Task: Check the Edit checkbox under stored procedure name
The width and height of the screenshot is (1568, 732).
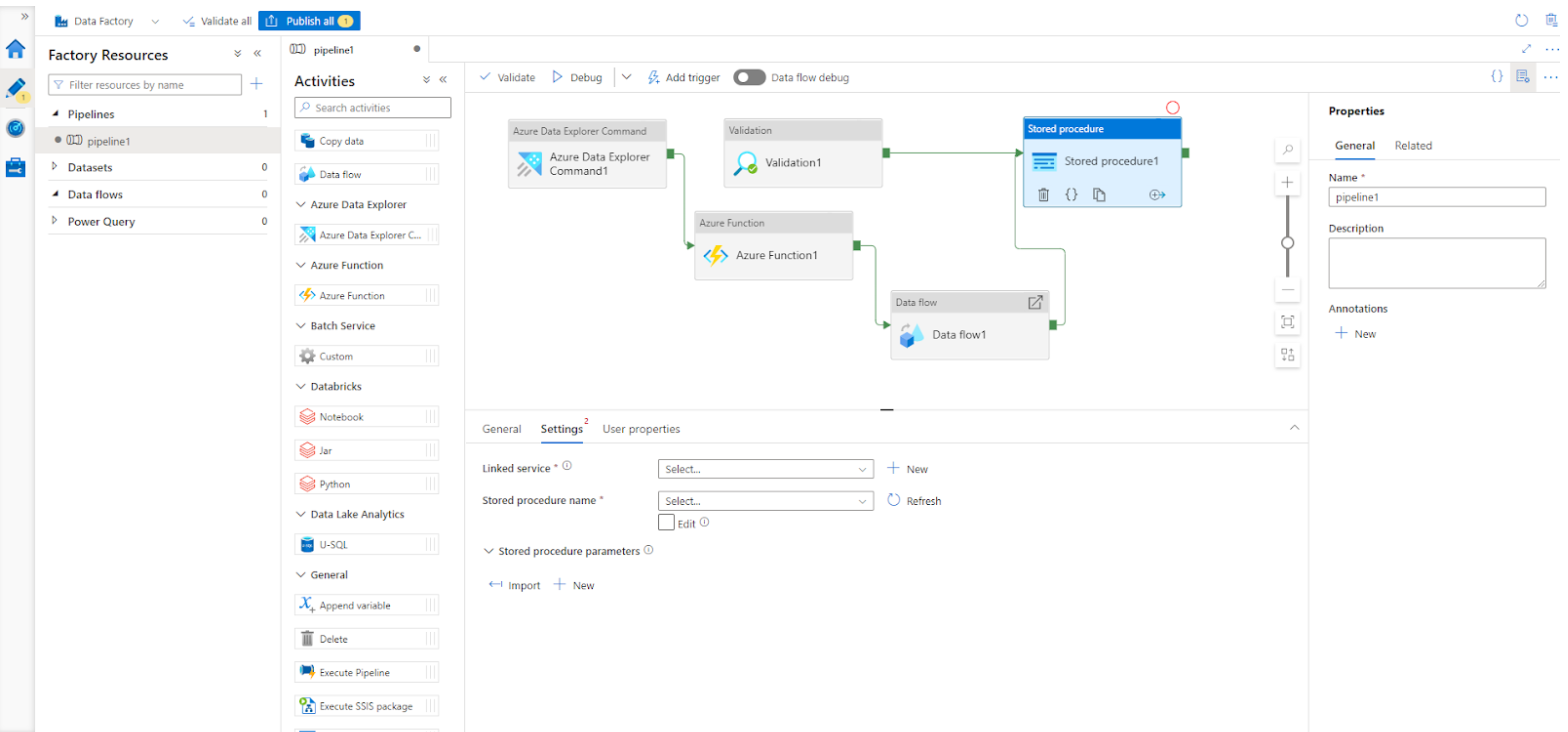Action: click(666, 522)
